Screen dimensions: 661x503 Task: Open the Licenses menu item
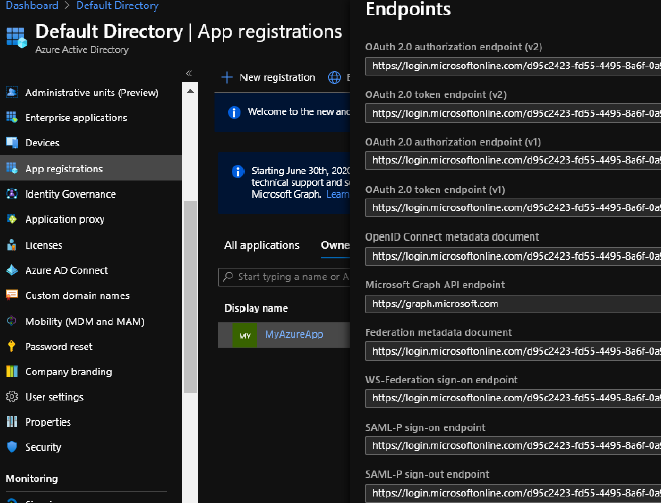[x=43, y=245]
